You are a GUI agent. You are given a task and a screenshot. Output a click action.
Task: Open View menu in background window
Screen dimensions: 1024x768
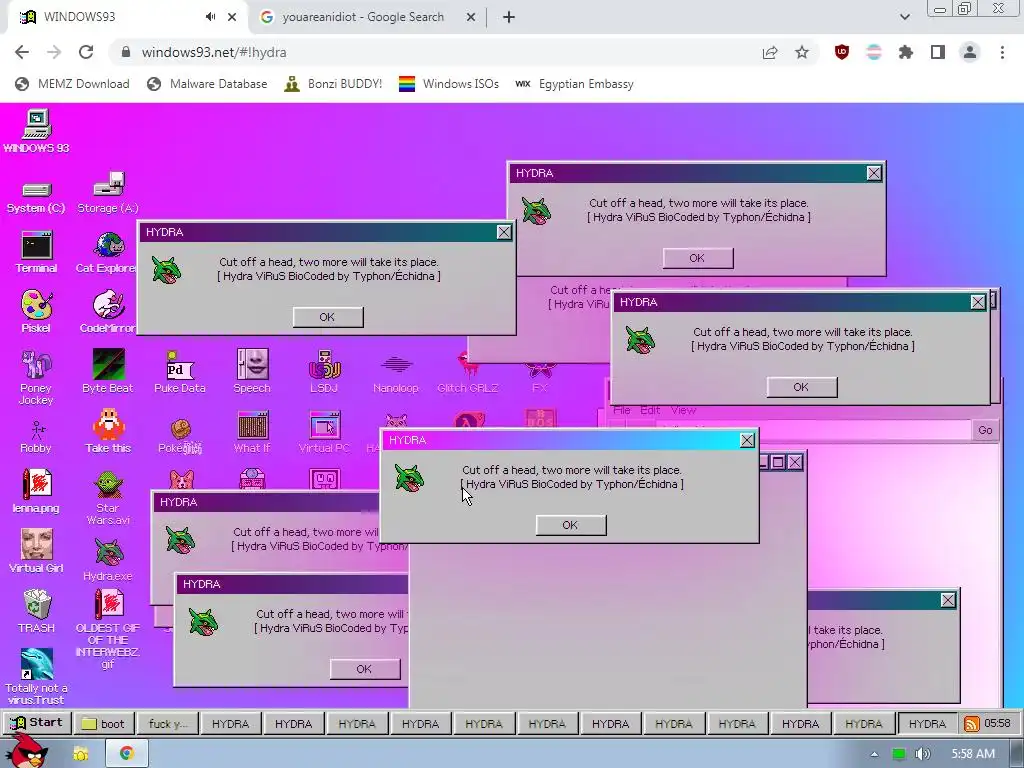[x=683, y=410]
